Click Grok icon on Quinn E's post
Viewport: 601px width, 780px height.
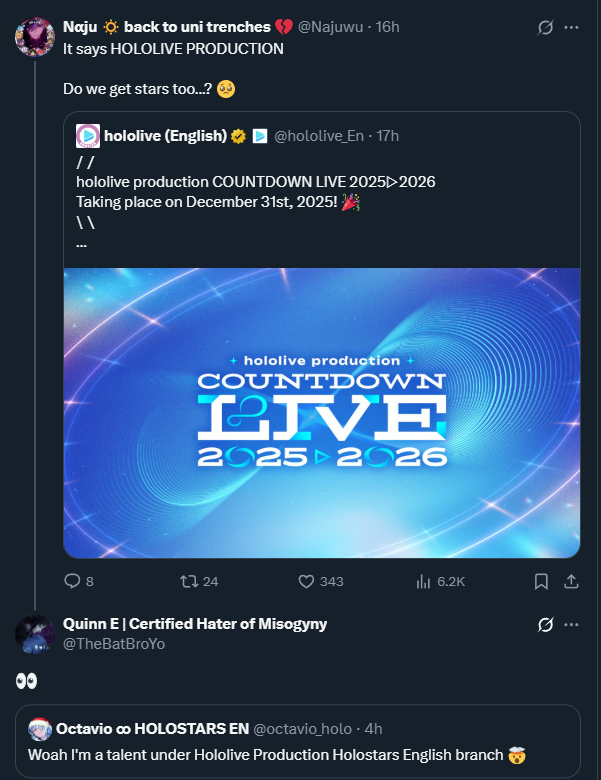click(545, 624)
